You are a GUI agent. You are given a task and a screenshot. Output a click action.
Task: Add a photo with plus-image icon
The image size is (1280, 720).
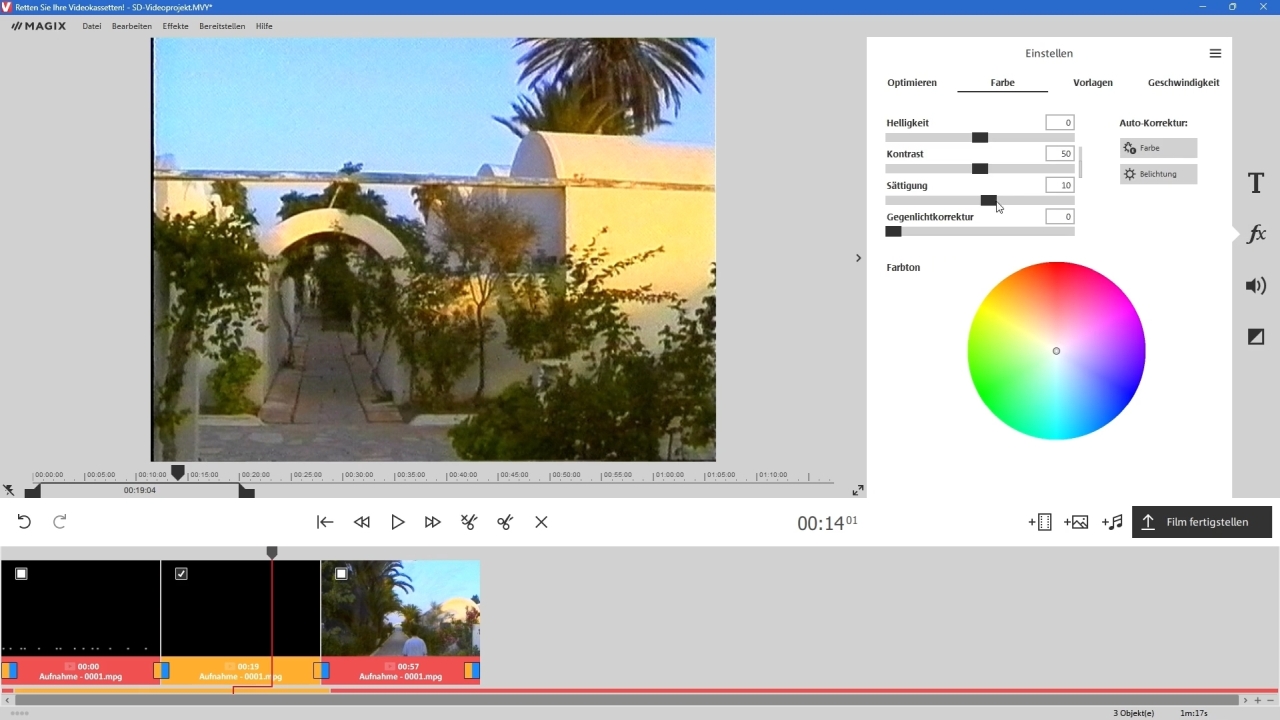pyautogui.click(x=1076, y=522)
